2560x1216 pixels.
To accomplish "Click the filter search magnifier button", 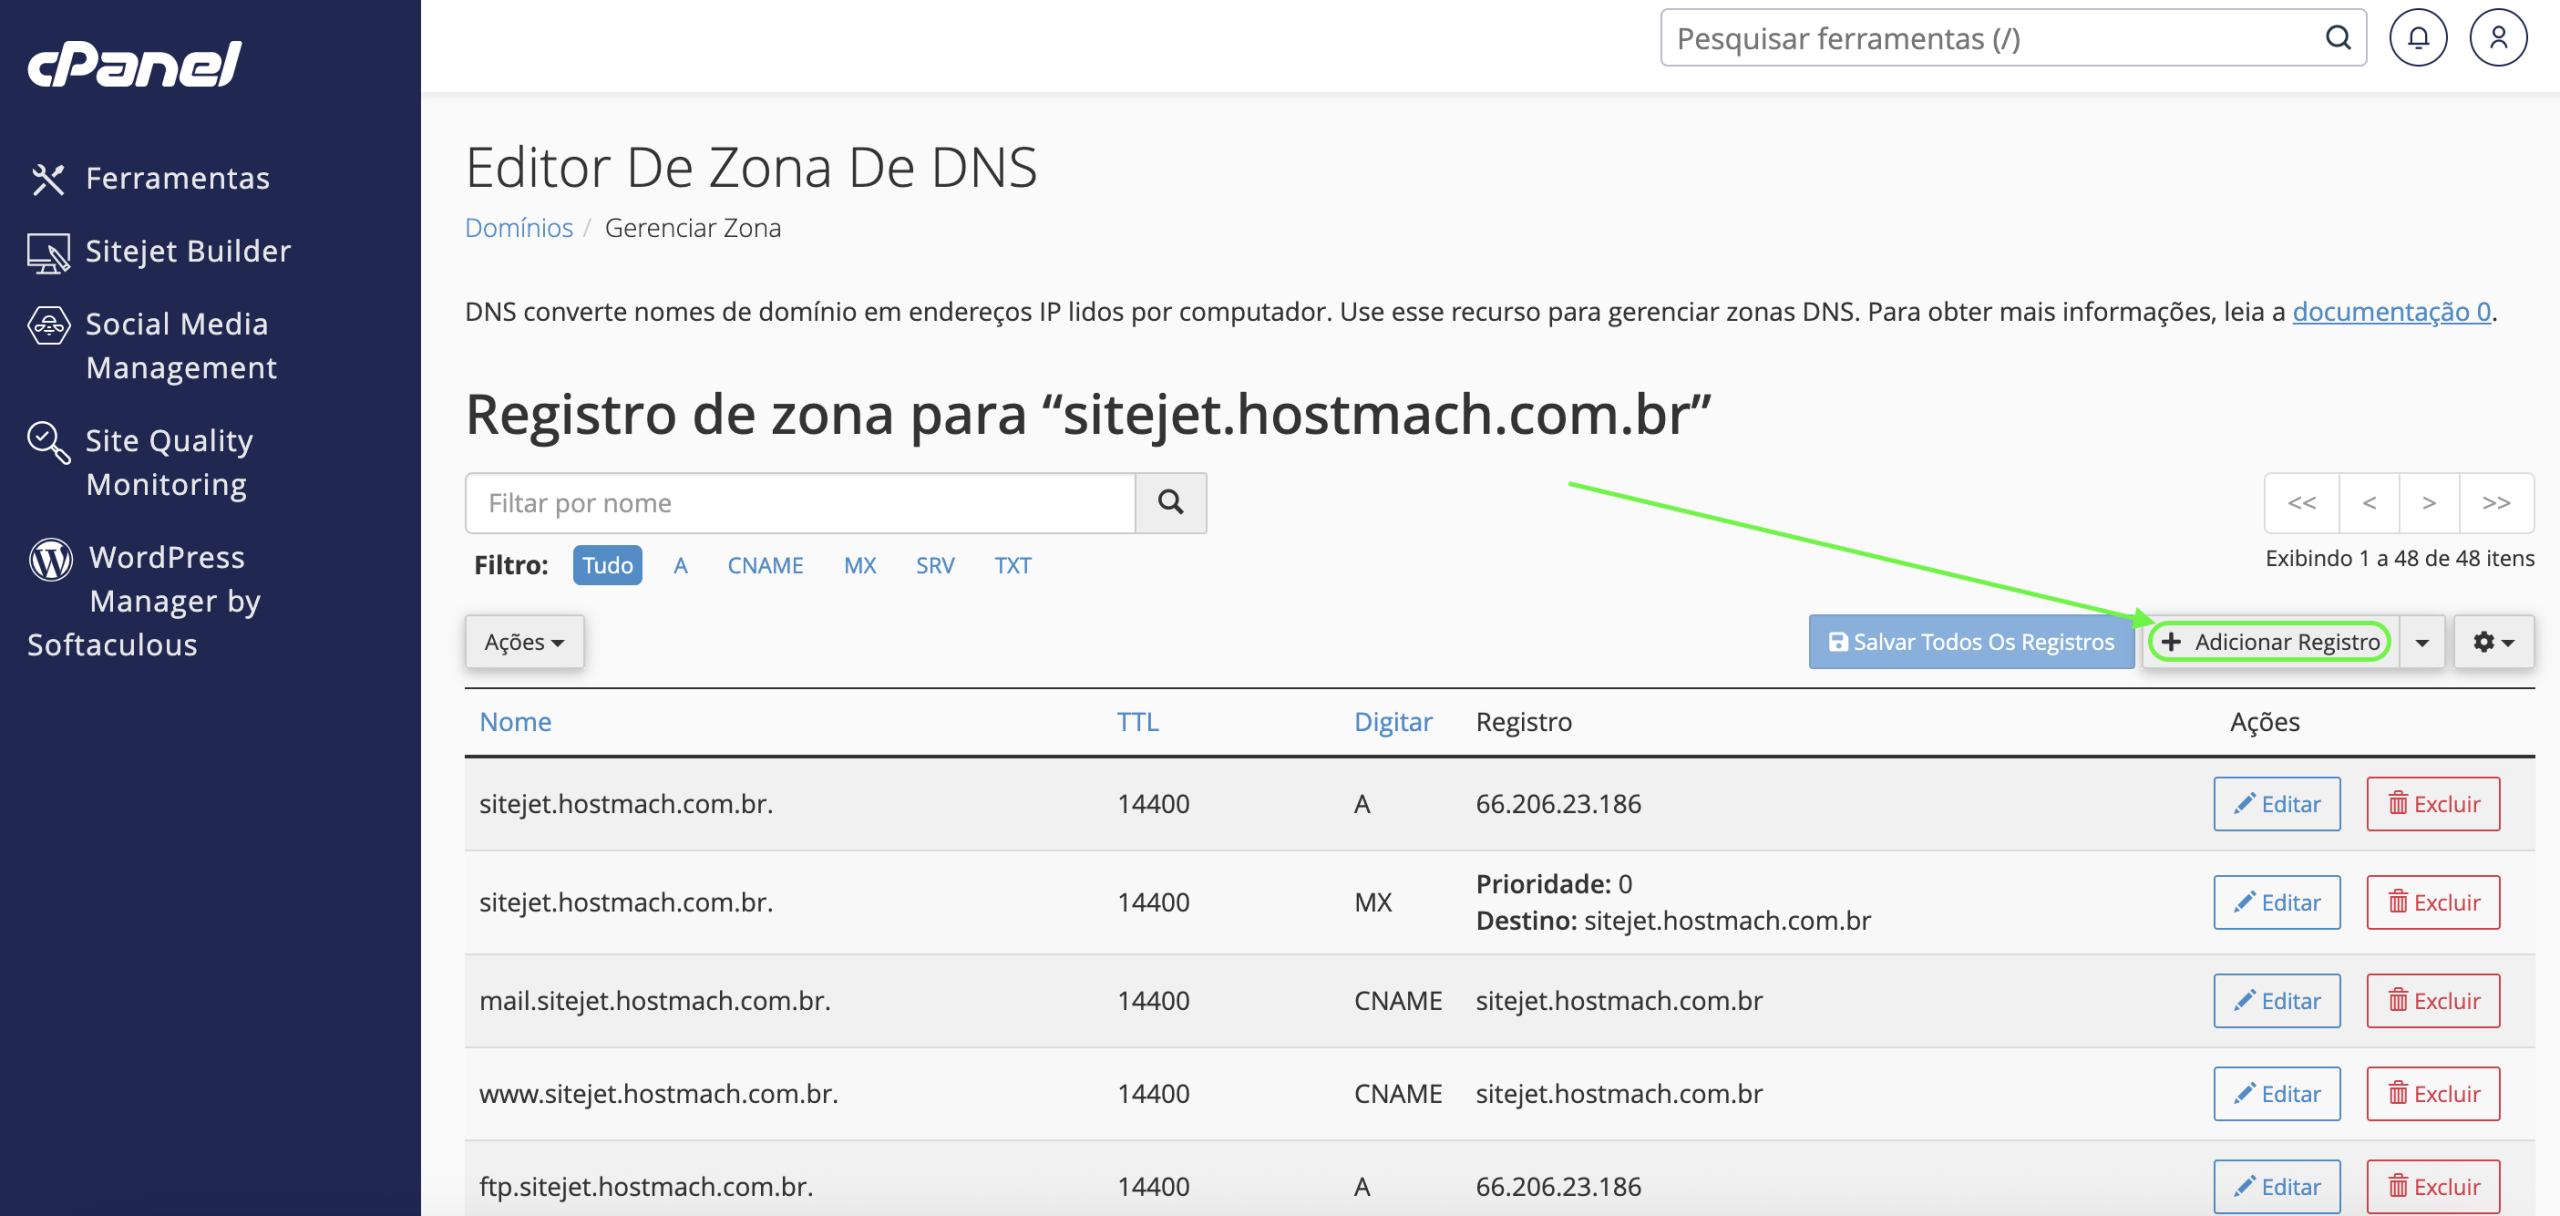I will (x=1171, y=502).
